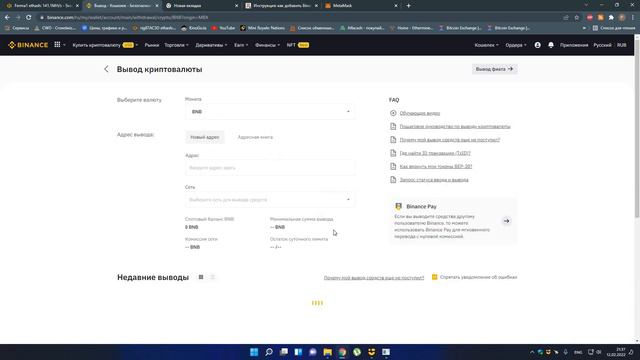The width and height of the screenshot is (640, 360).
Task: Click the Binance Pay shield icon
Action: pyautogui.click(x=399, y=206)
